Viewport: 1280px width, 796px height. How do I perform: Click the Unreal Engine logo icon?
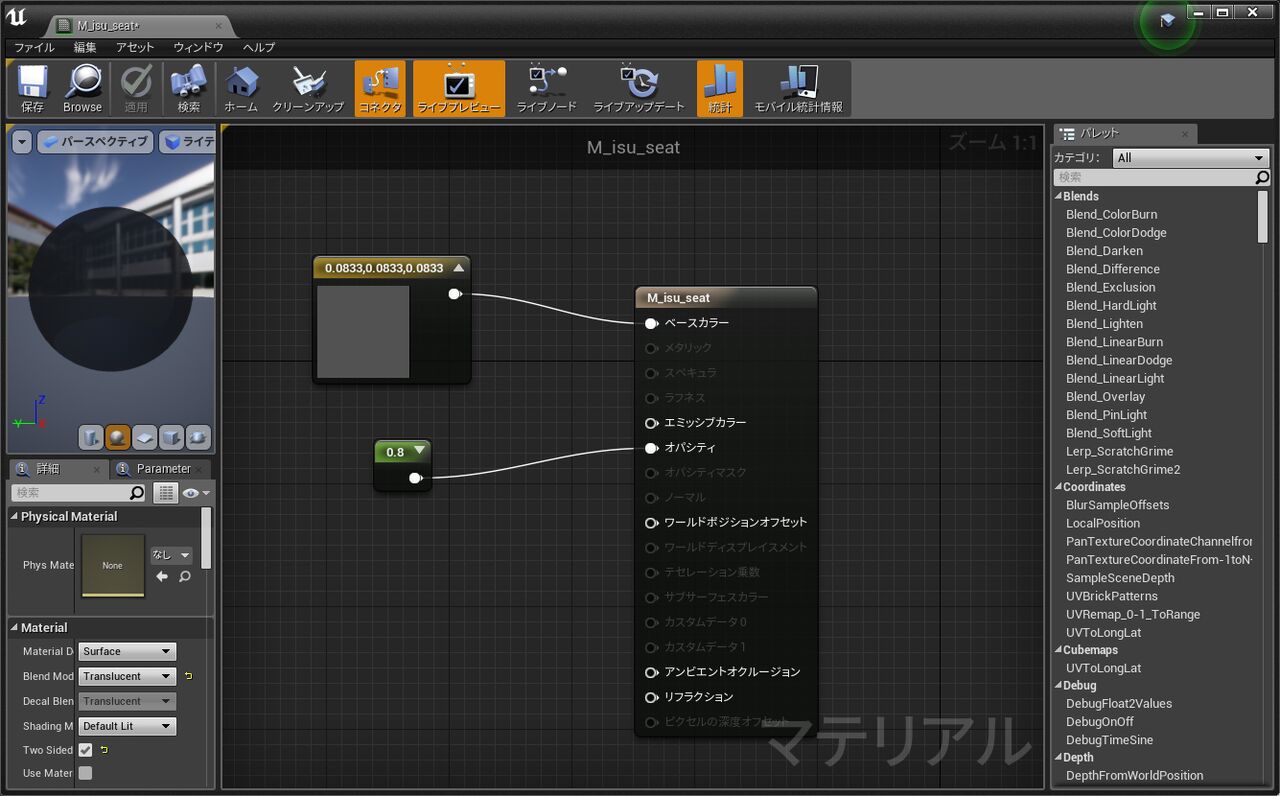pyautogui.click(x=17, y=18)
